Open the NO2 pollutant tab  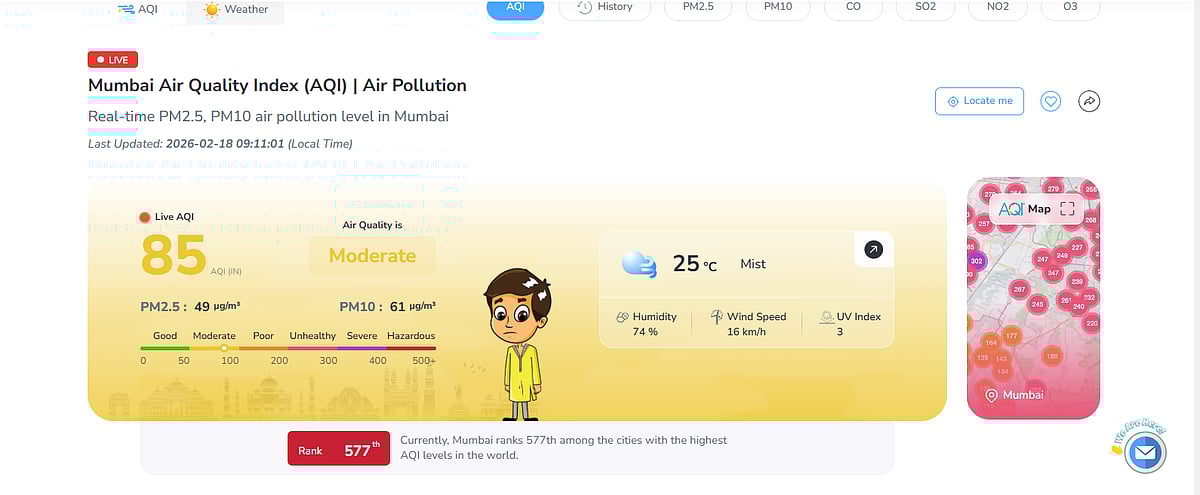click(x=997, y=8)
